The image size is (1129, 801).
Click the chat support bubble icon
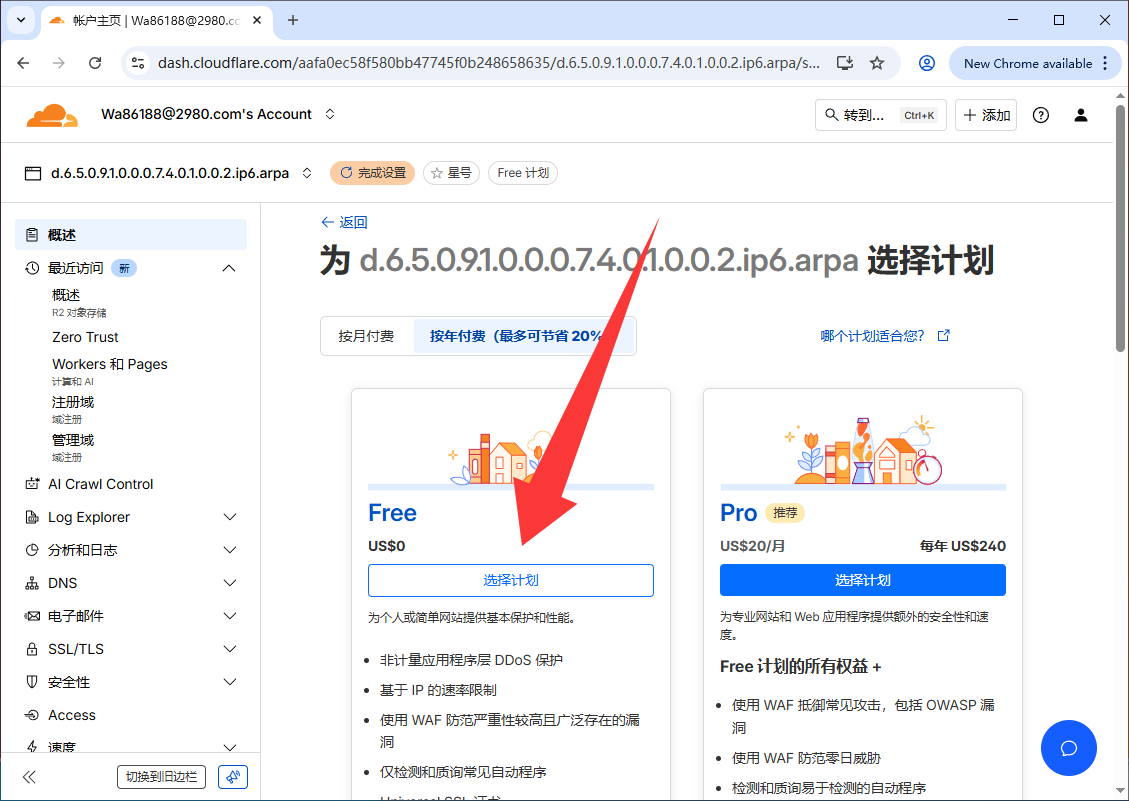[1068, 748]
